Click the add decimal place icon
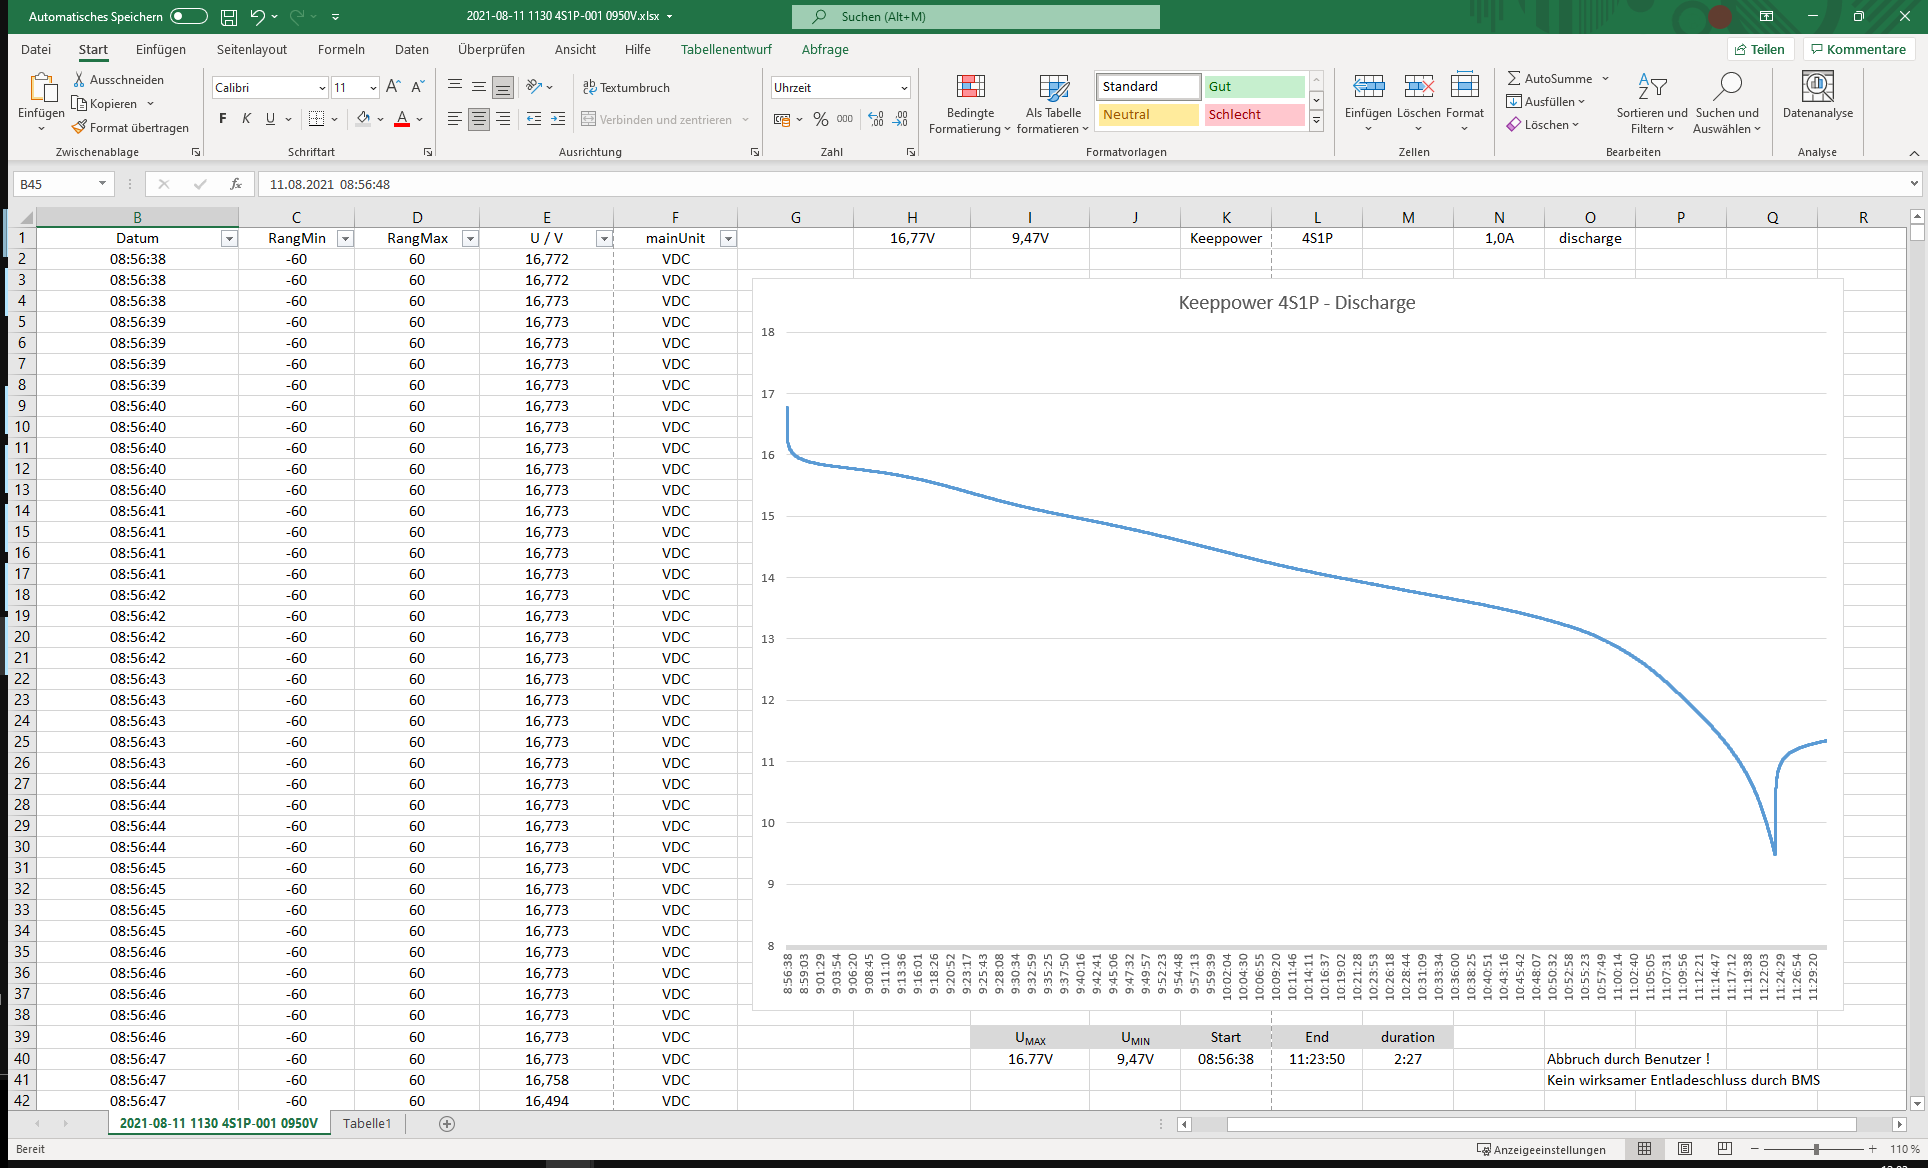 point(876,119)
